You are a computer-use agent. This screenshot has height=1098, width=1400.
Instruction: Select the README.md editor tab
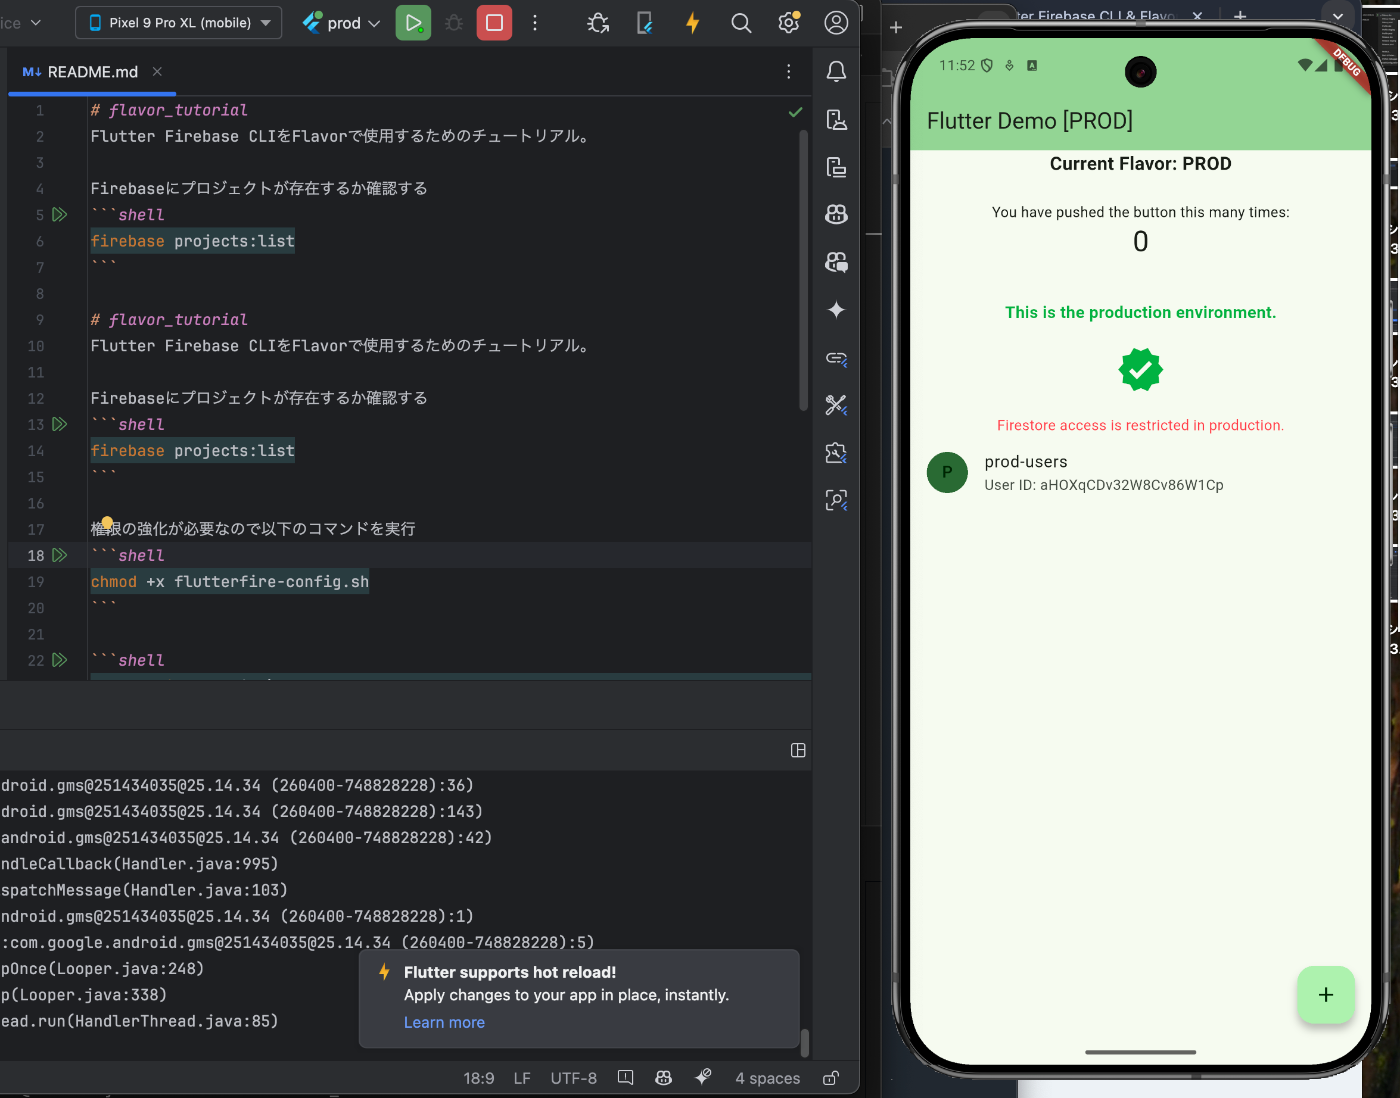coord(92,72)
